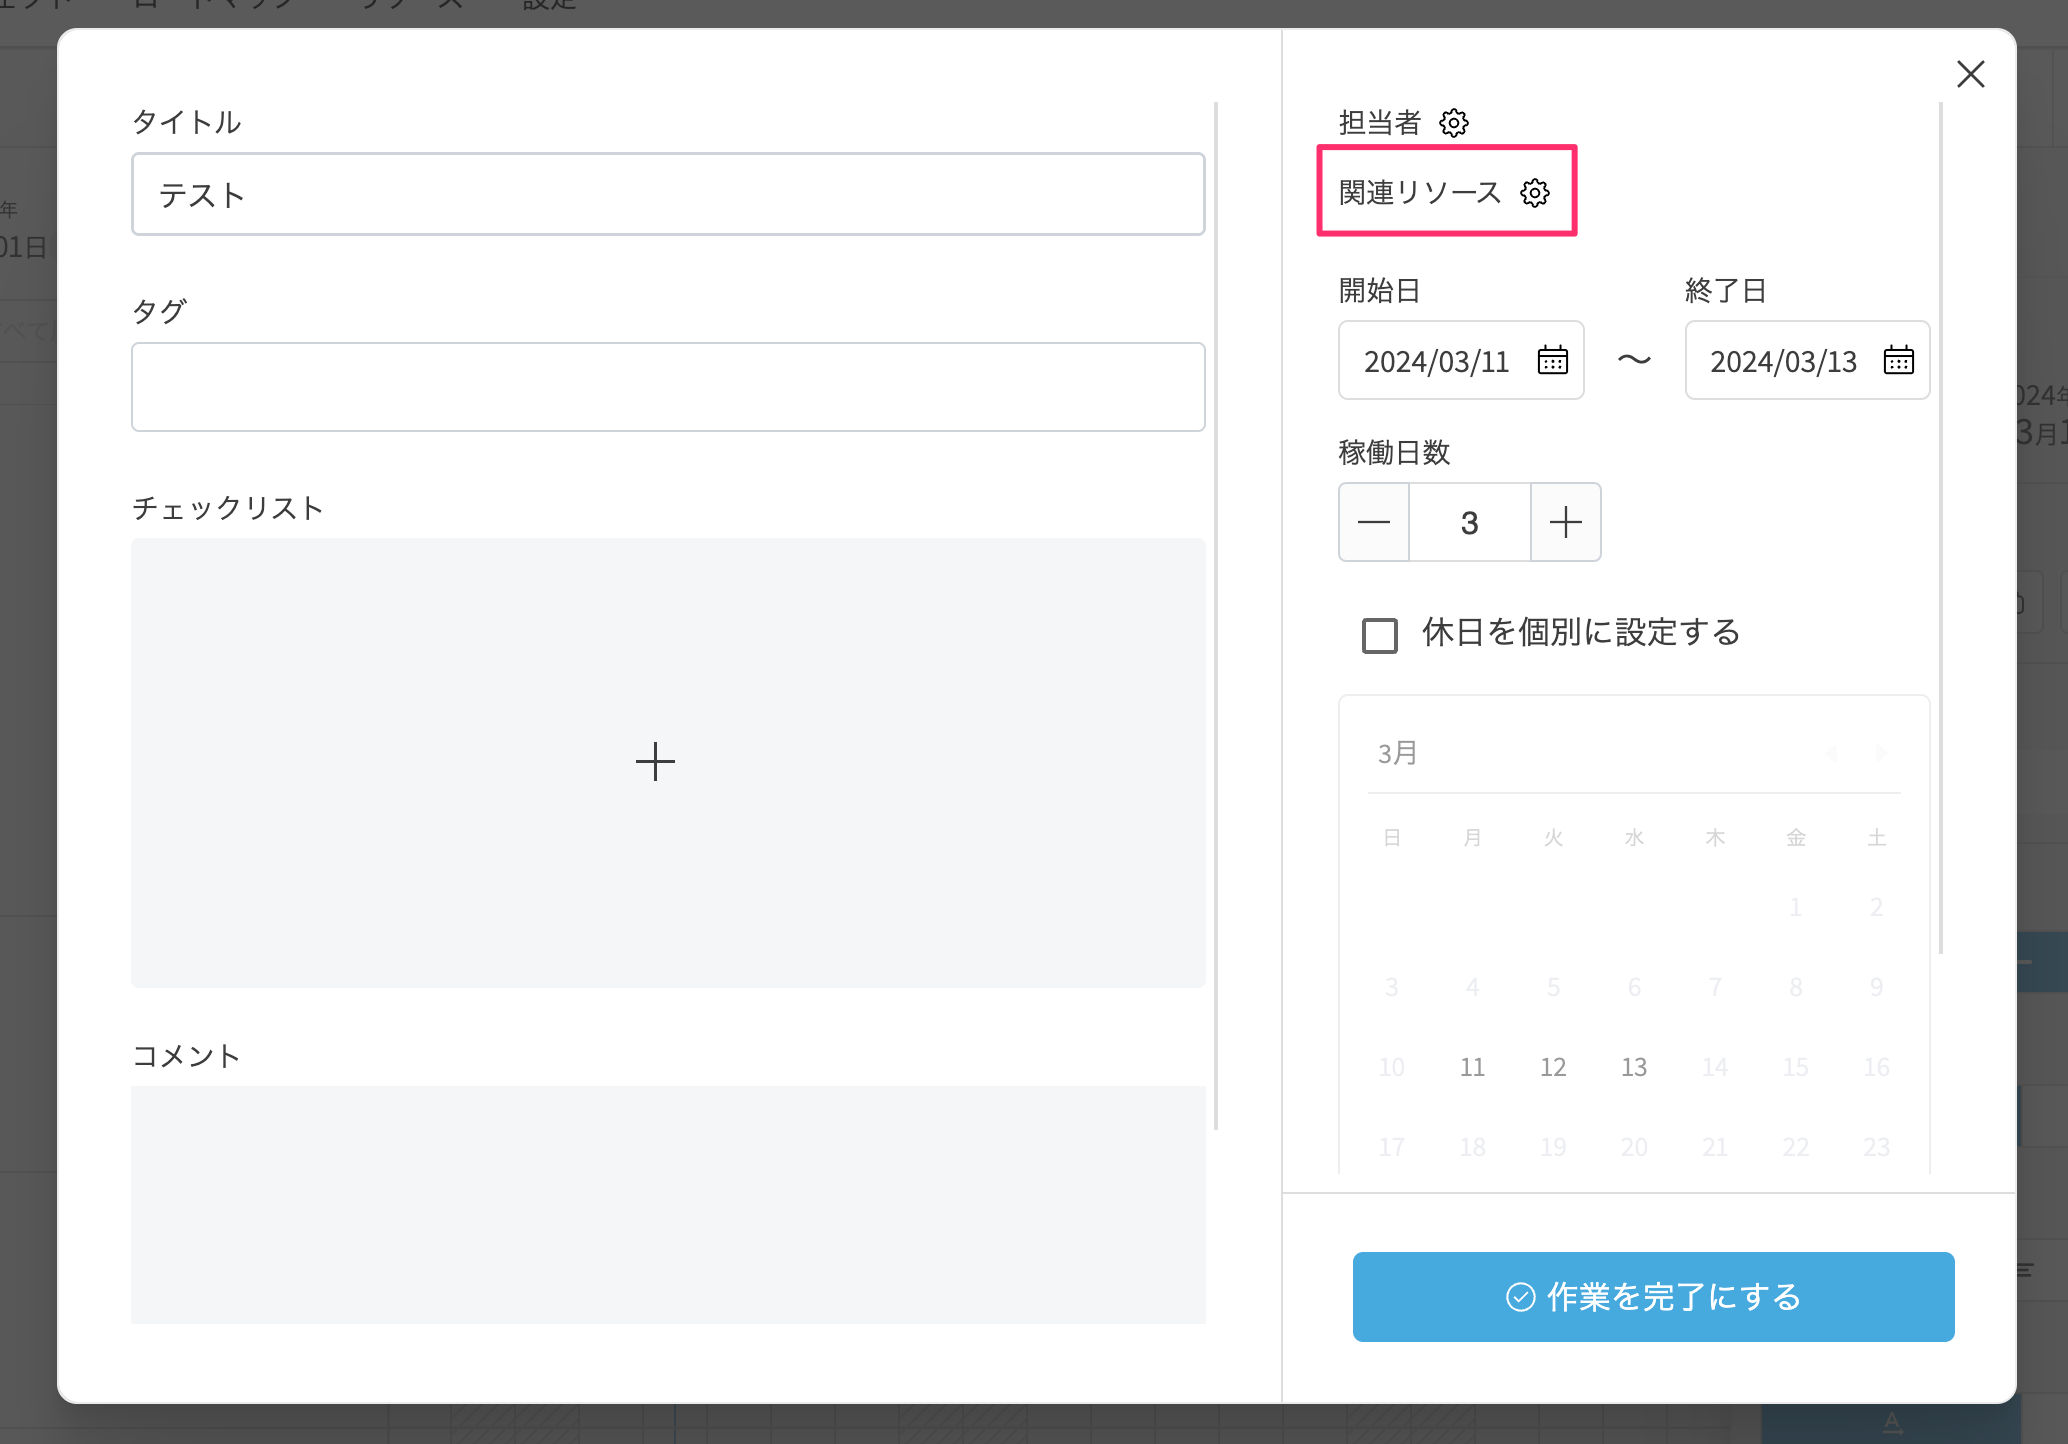Click the 作業を完了にする button
The height and width of the screenshot is (1444, 2068).
click(x=1653, y=1297)
